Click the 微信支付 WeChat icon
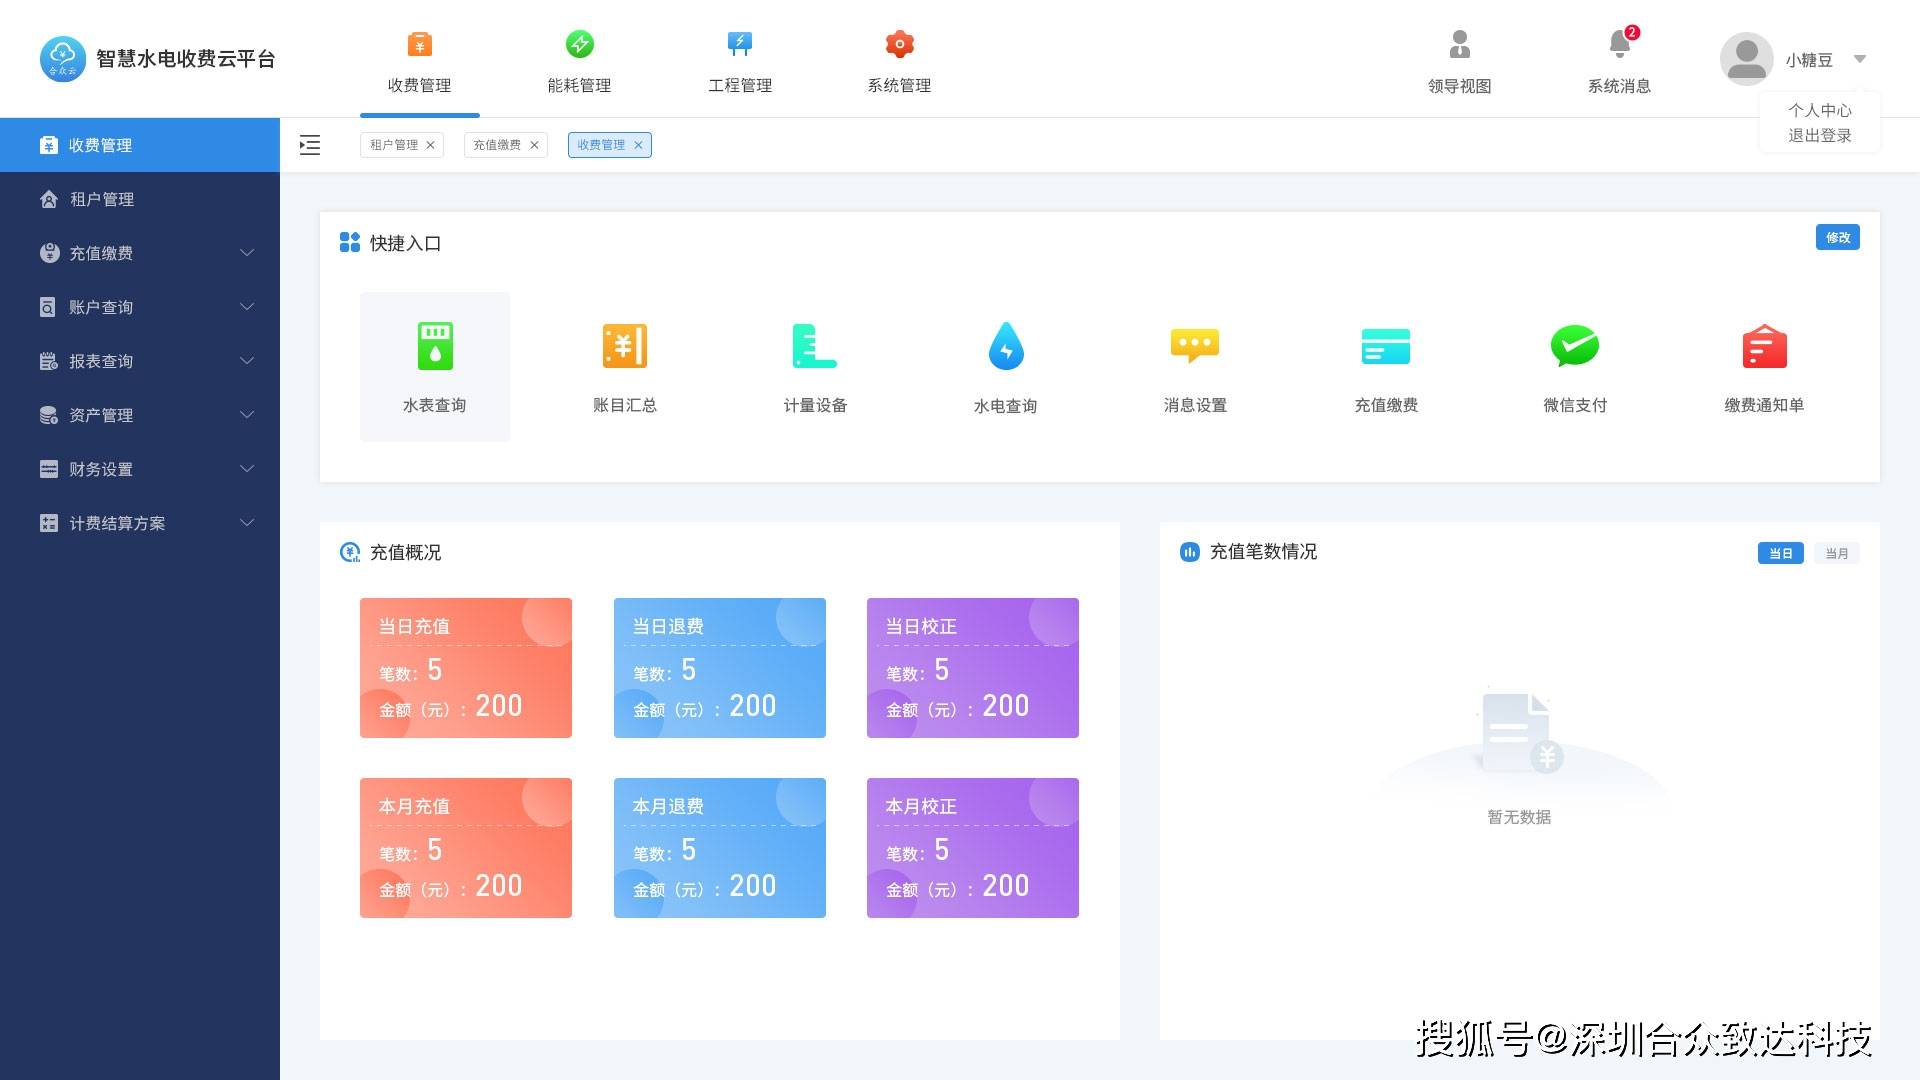Image resolution: width=1920 pixels, height=1080 pixels. [1574, 346]
